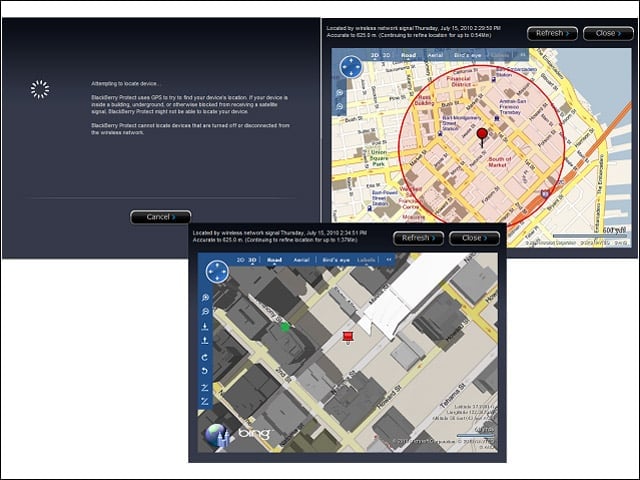Pan down arrow on 3D map compass
The height and width of the screenshot is (480, 640).
(x=217, y=279)
